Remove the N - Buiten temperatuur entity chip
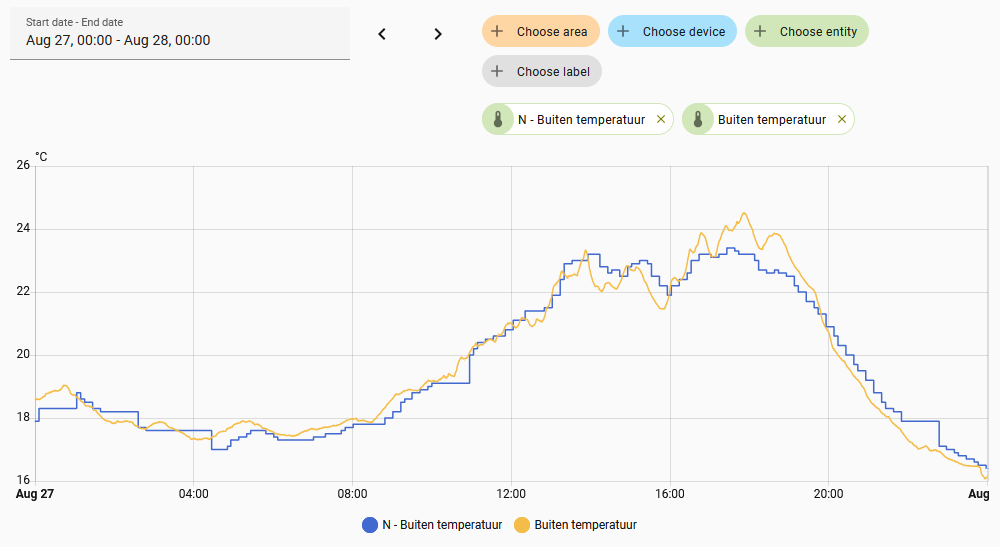The width and height of the screenshot is (1000, 547). (660, 120)
